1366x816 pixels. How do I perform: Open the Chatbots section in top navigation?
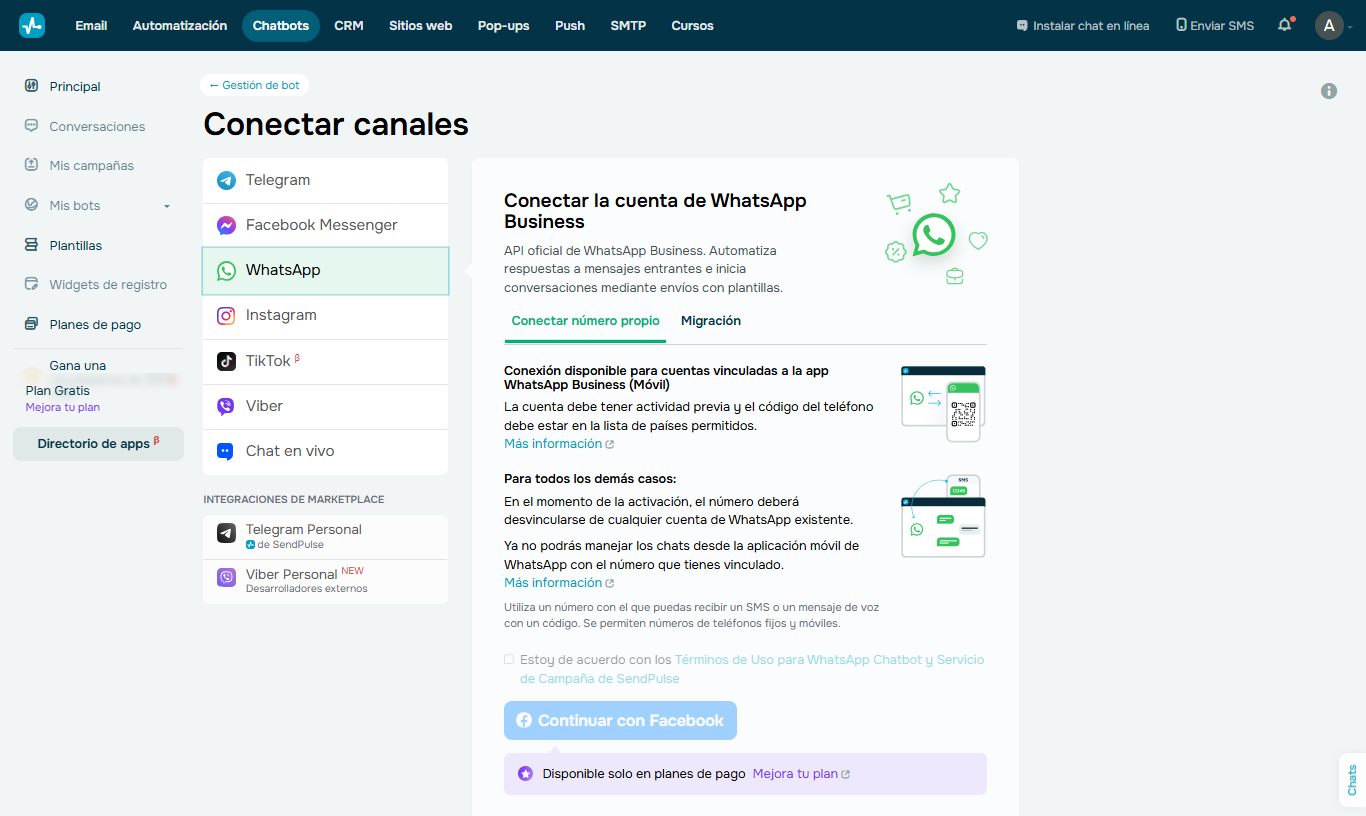coord(280,25)
